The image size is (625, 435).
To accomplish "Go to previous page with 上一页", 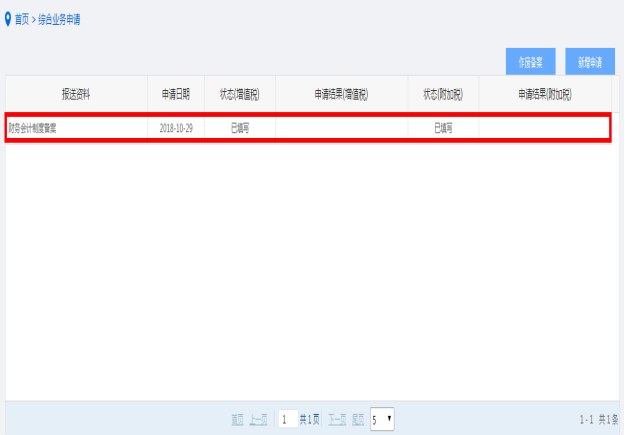I will 259,419.
